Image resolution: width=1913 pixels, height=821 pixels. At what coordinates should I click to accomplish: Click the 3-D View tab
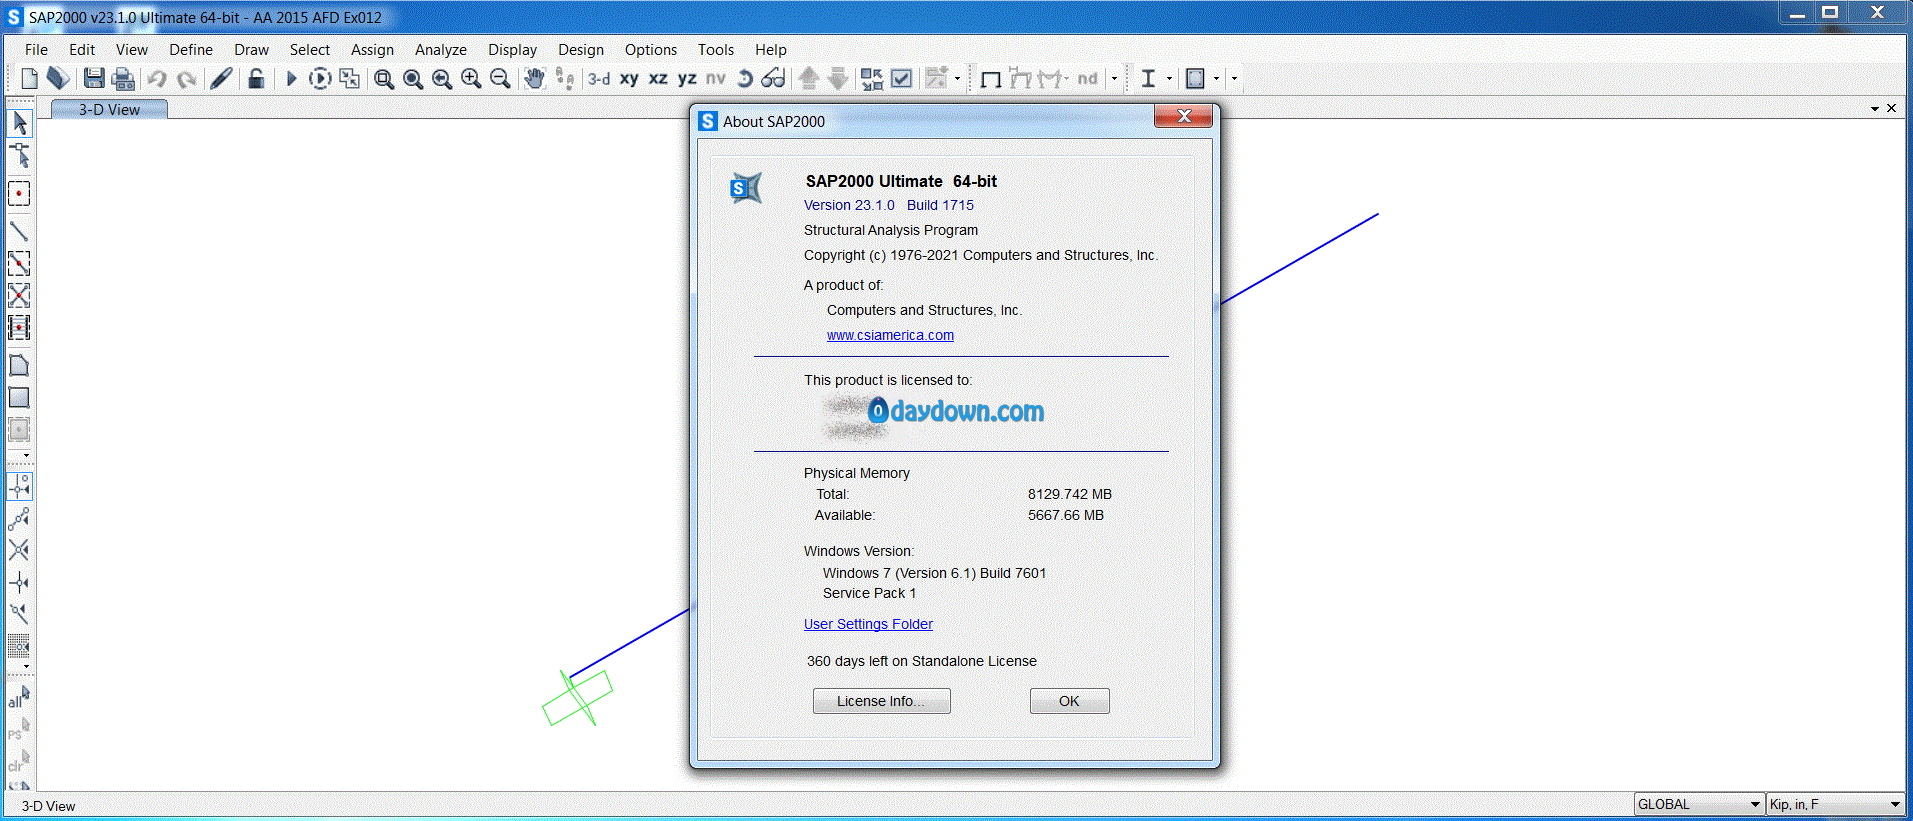[109, 109]
